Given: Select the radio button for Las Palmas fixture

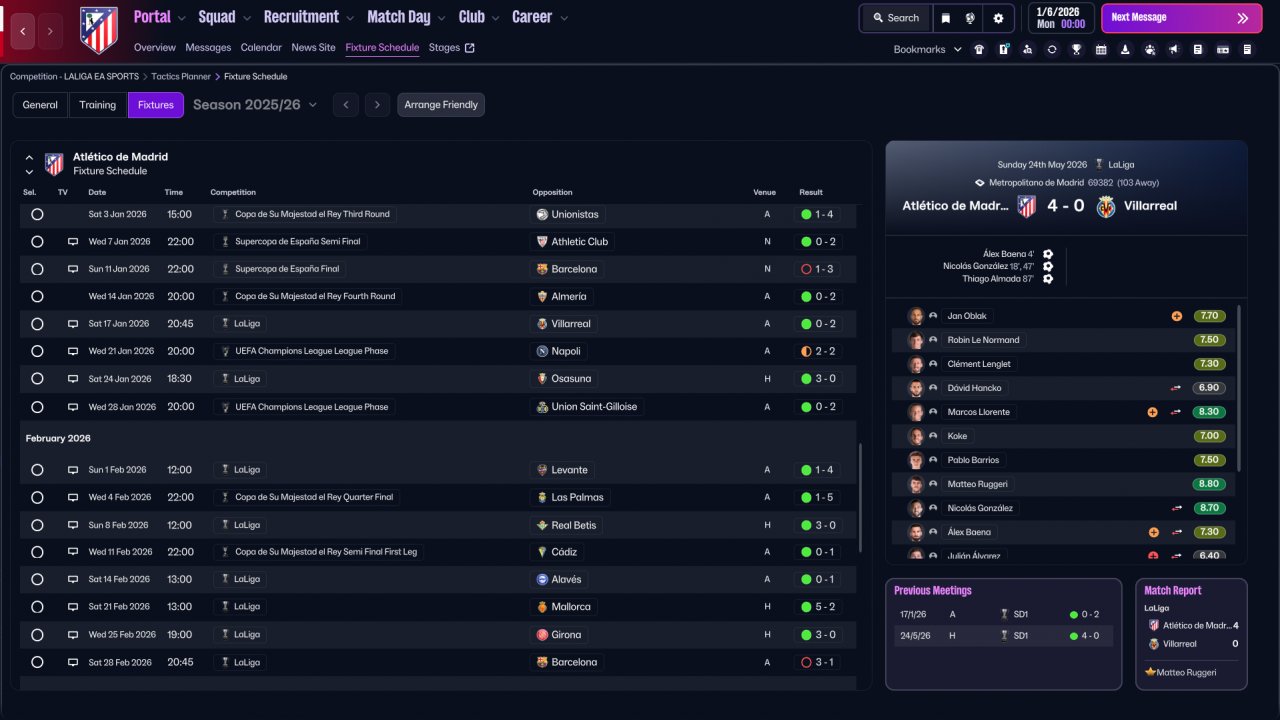Looking at the screenshot, I should coord(37,497).
